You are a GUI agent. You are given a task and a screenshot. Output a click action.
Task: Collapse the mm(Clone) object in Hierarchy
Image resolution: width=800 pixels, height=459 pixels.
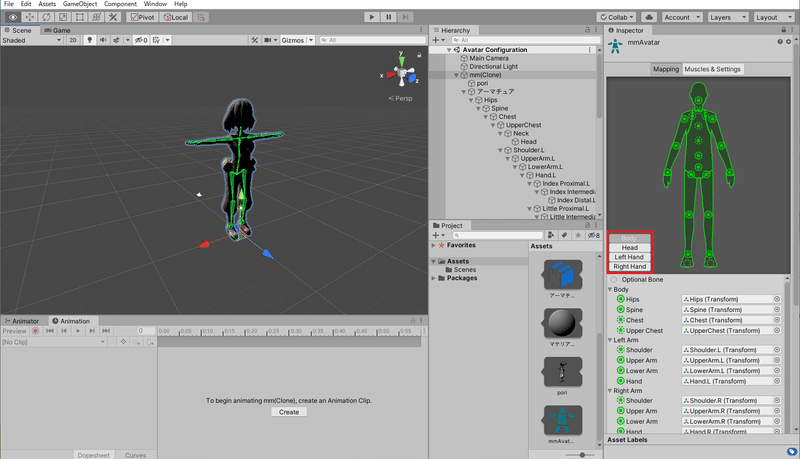pos(456,75)
